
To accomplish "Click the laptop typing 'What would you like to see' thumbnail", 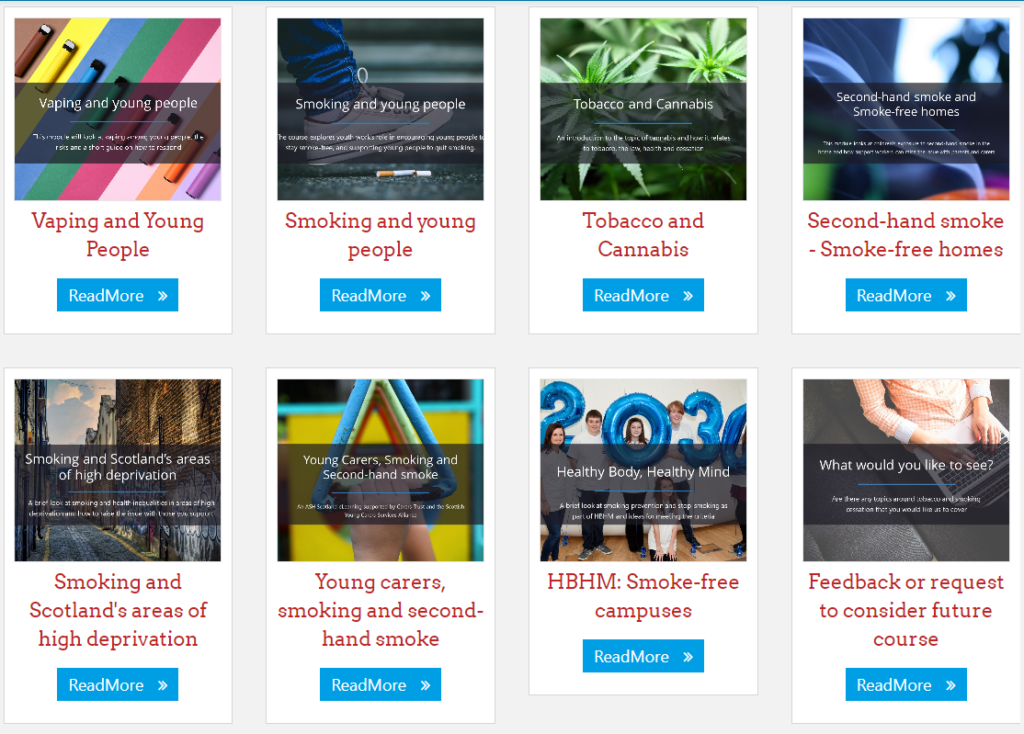I will (x=906, y=470).
